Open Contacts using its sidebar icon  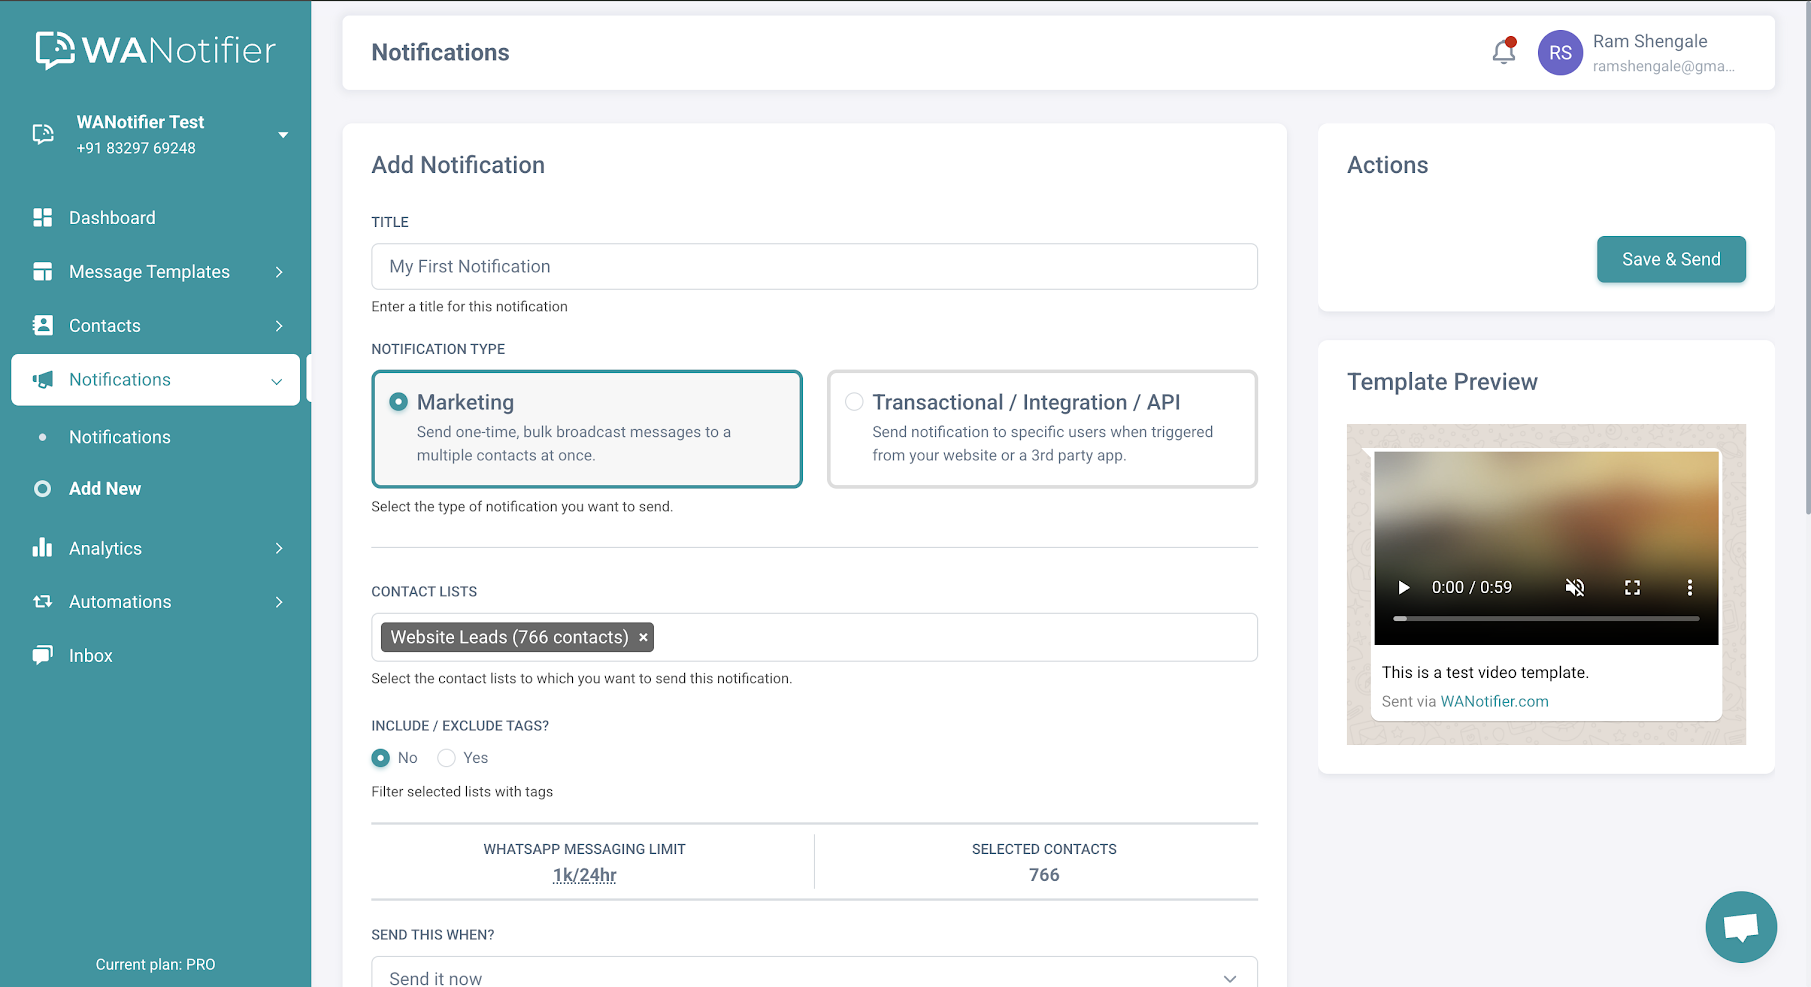point(41,325)
